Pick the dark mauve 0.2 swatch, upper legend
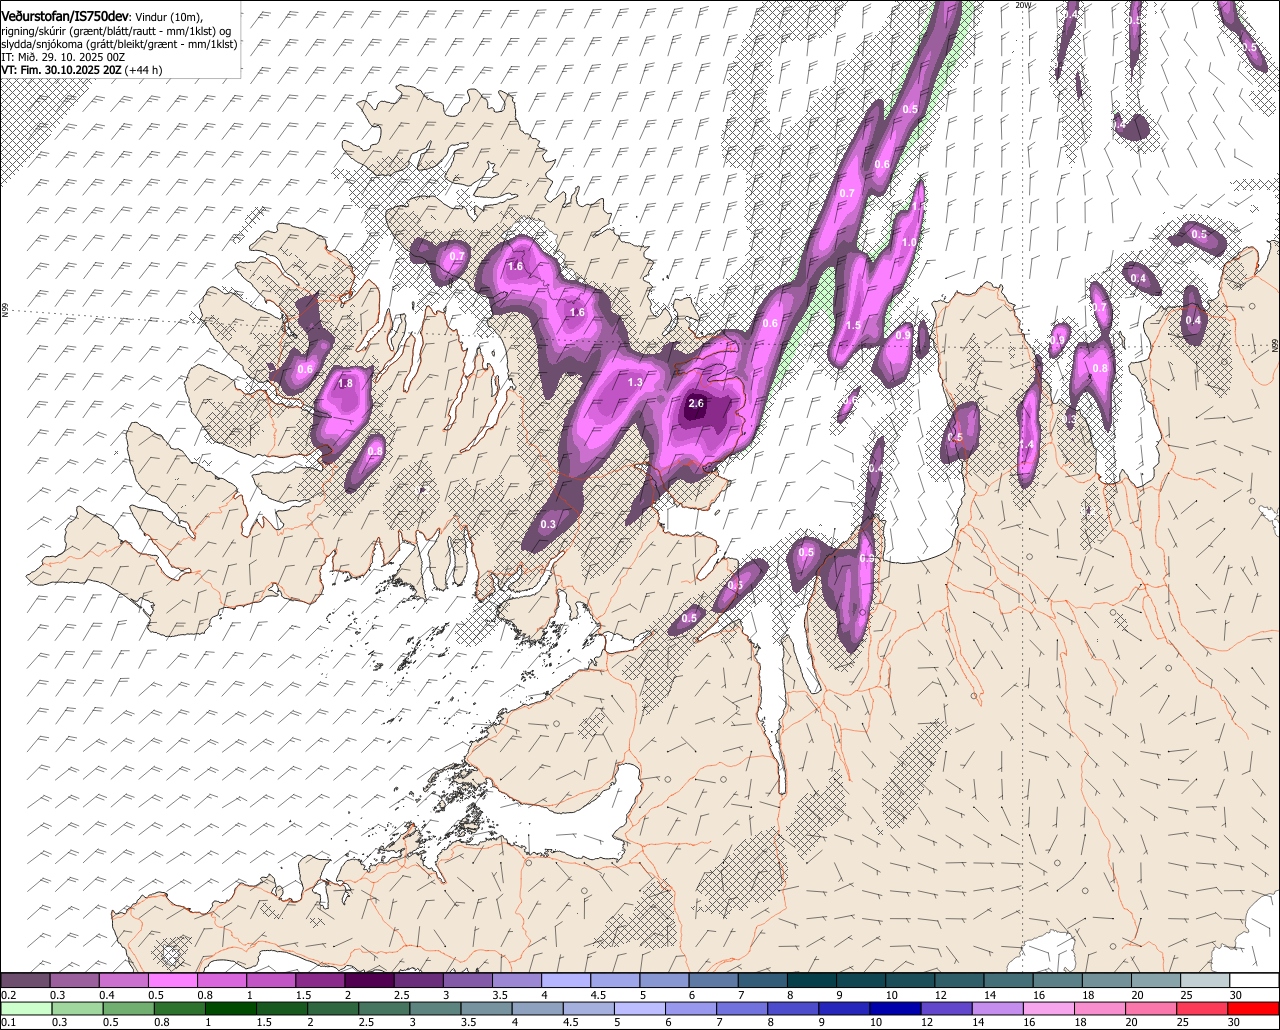The width and height of the screenshot is (1280, 1030). (x=25, y=980)
